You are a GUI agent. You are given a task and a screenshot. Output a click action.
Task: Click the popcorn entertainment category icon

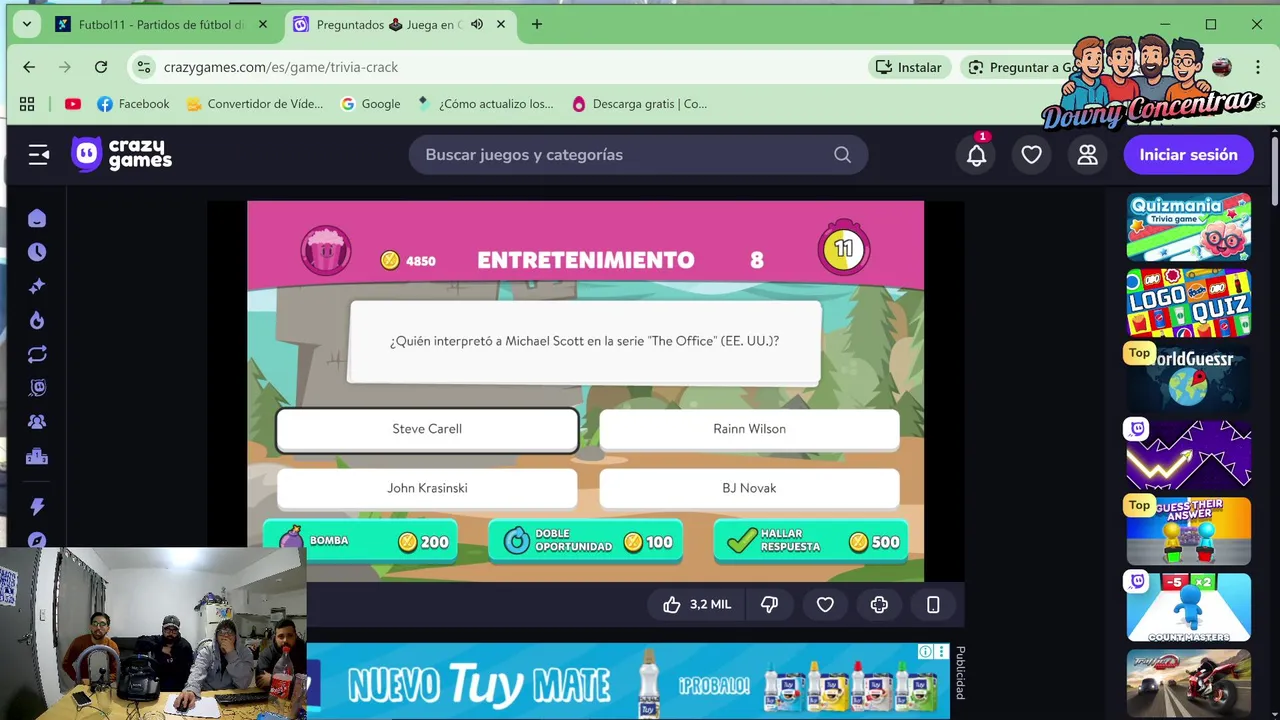tap(326, 250)
